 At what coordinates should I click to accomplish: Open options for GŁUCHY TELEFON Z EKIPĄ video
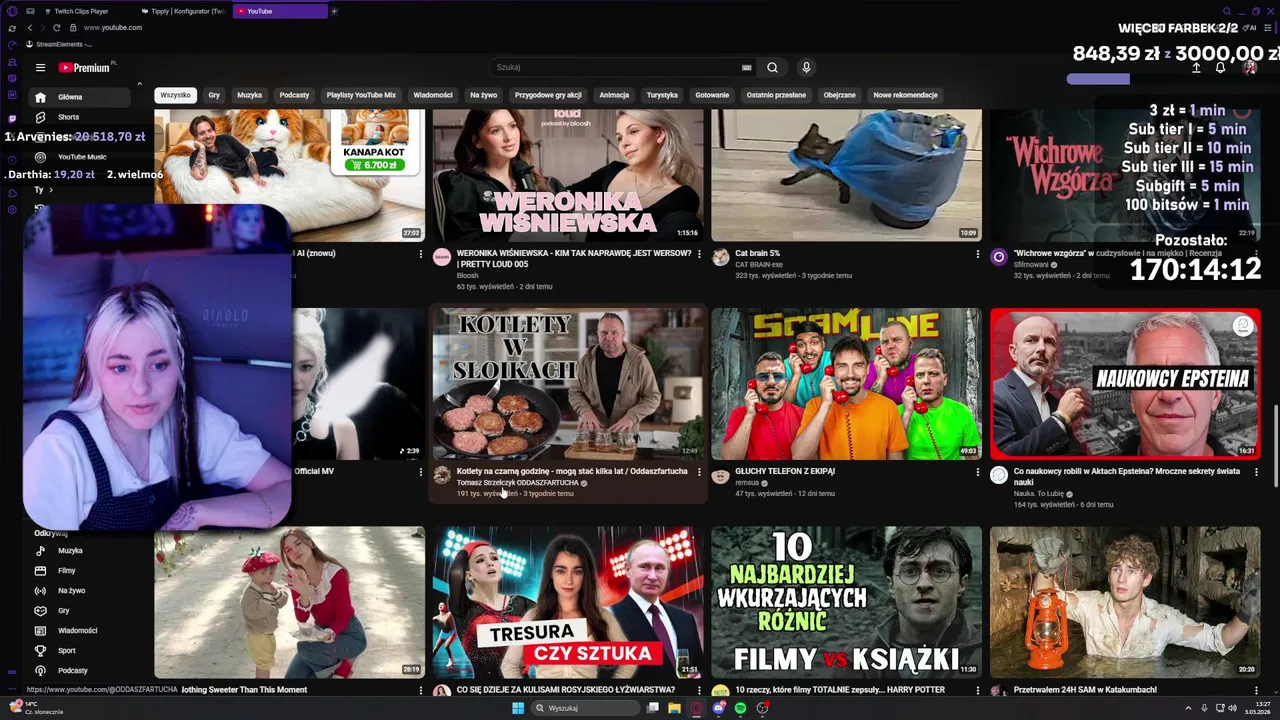coord(977,472)
